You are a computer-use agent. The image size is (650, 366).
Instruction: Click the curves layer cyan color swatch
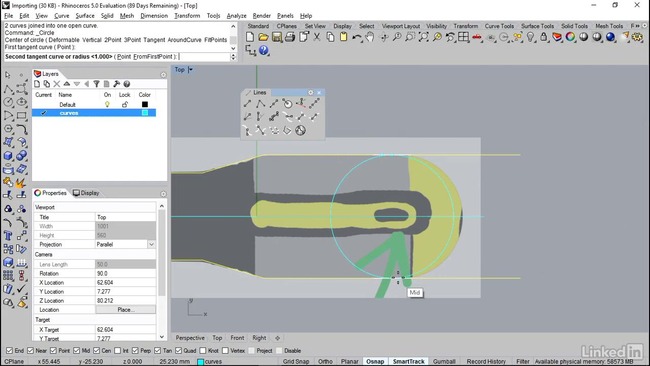tap(145, 113)
